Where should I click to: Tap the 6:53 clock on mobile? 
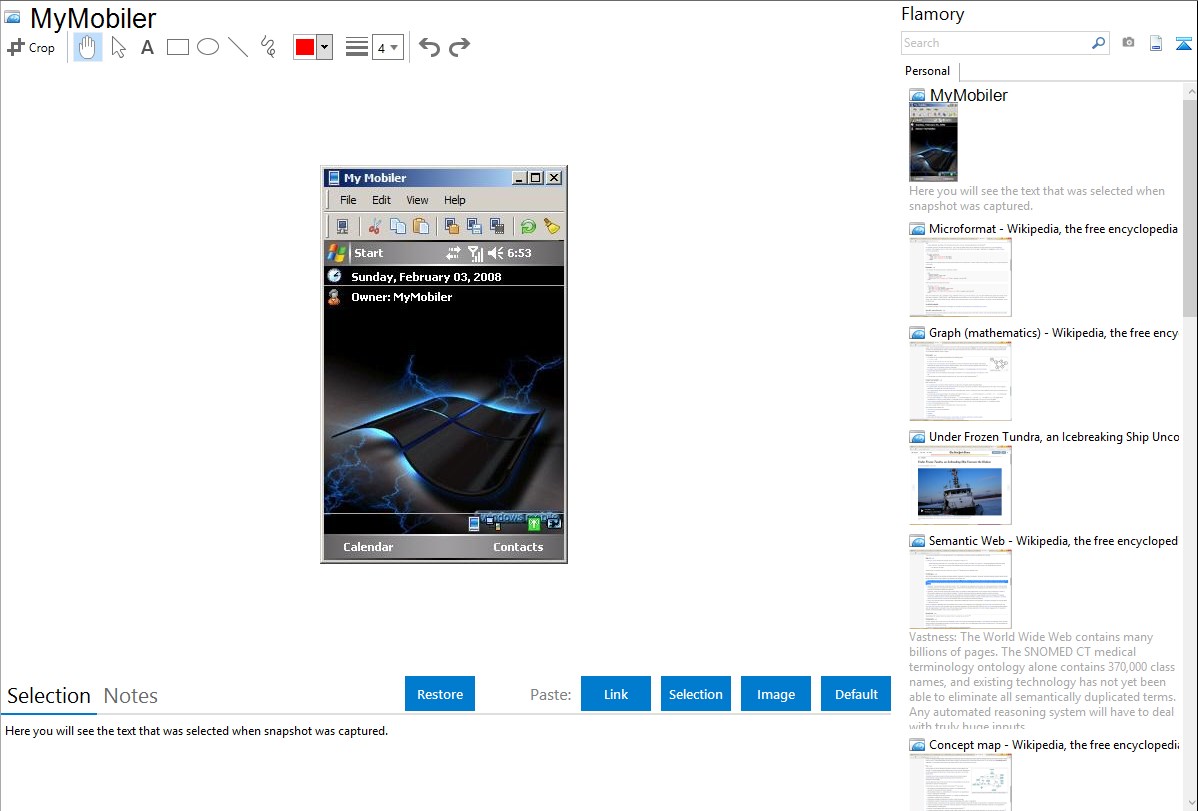tap(520, 253)
